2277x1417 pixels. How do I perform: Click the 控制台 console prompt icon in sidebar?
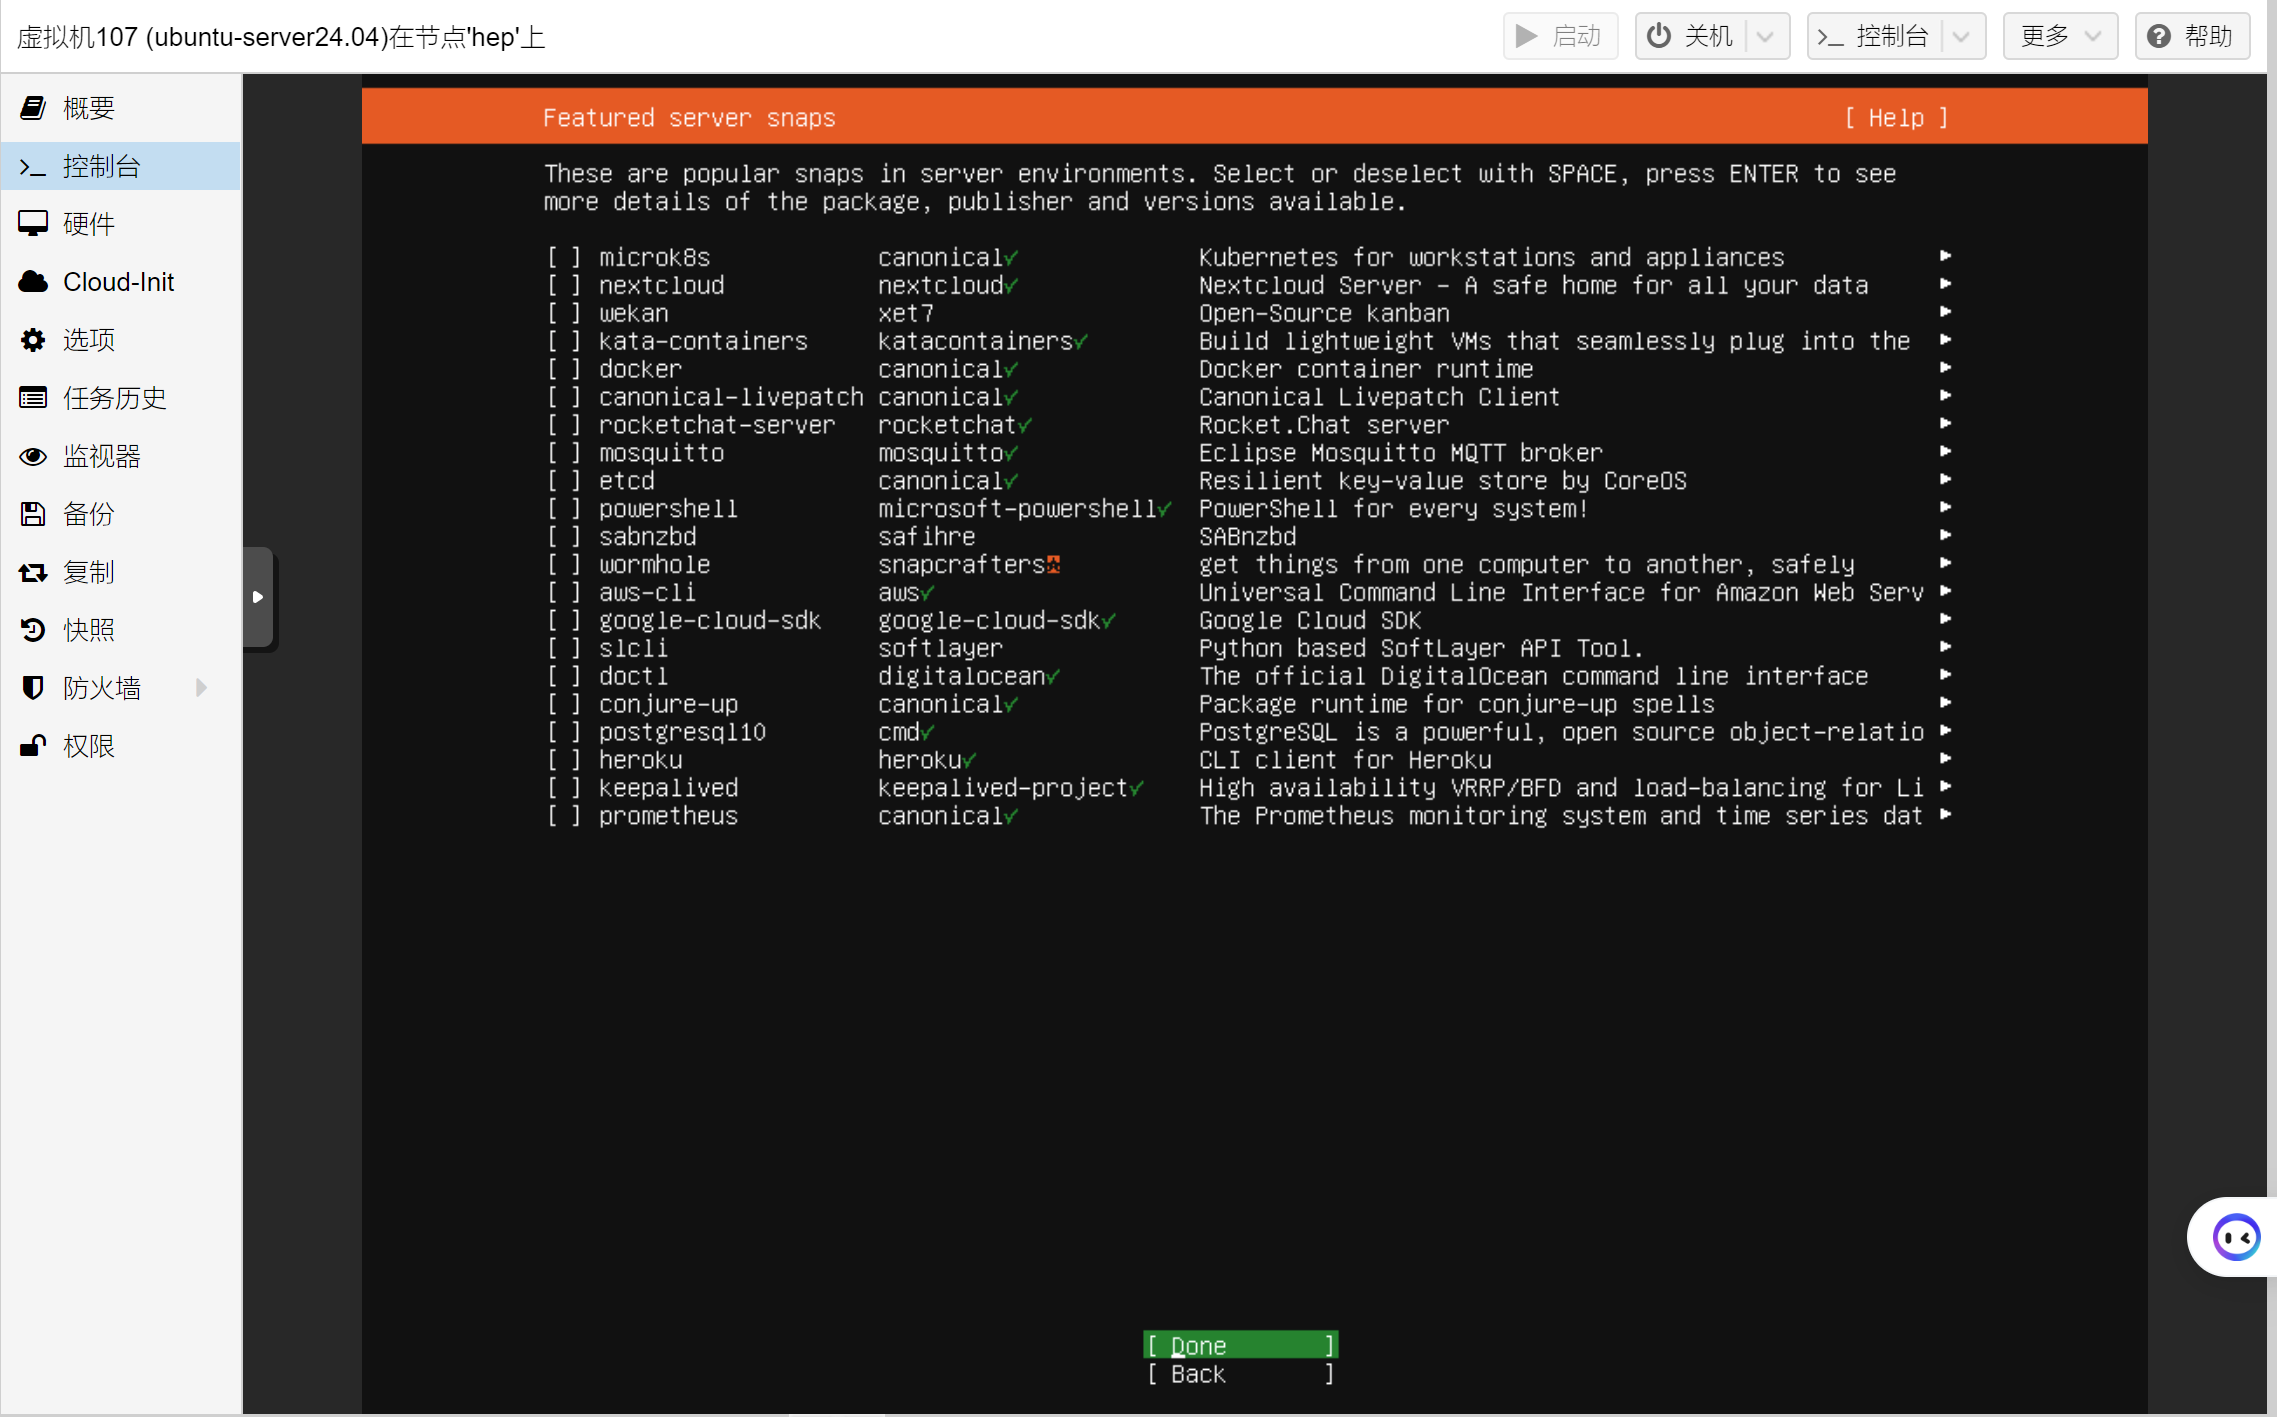(33, 166)
